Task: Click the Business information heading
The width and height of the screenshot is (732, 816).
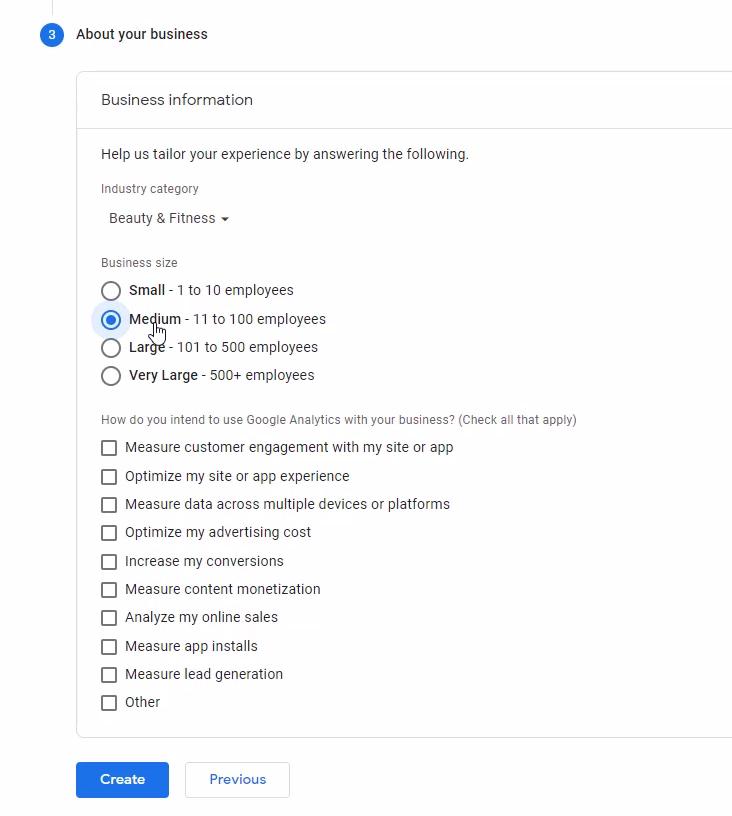Action: click(x=177, y=100)
